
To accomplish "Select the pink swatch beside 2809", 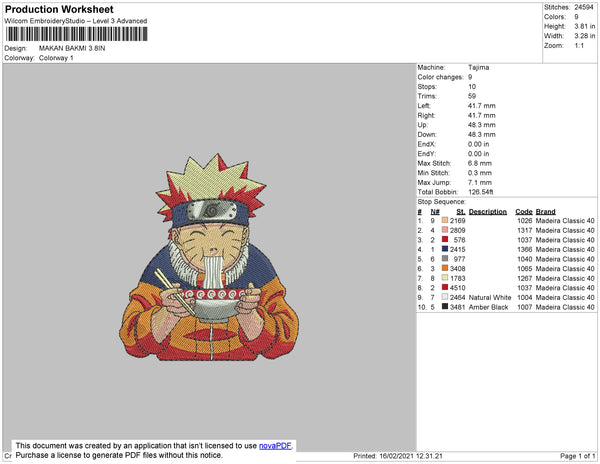I will (445, 230).
